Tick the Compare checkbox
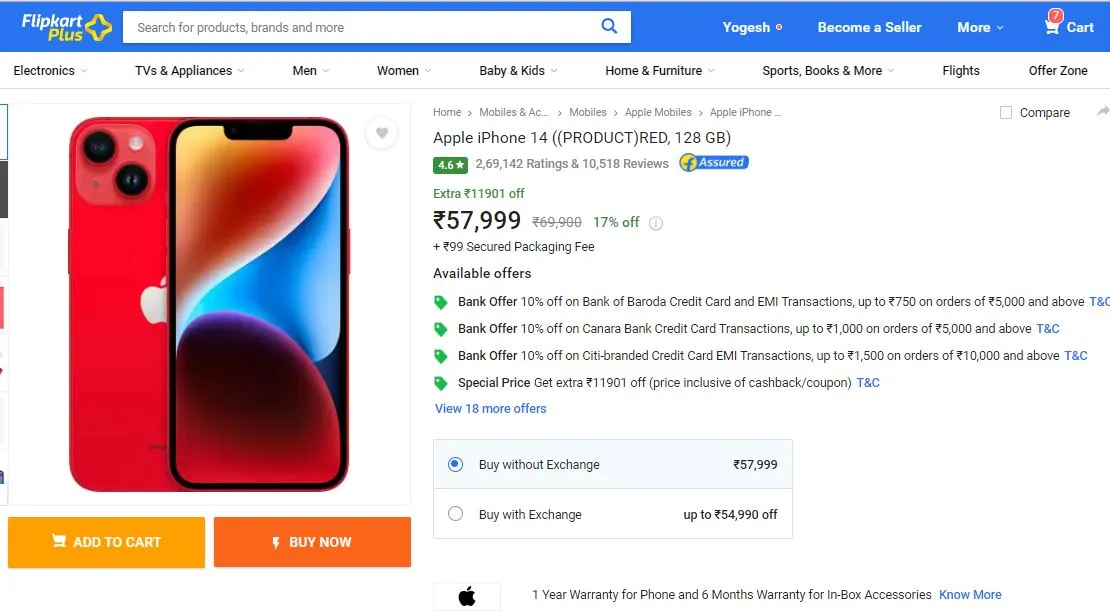1110x613 pixels. [1005, 113]
